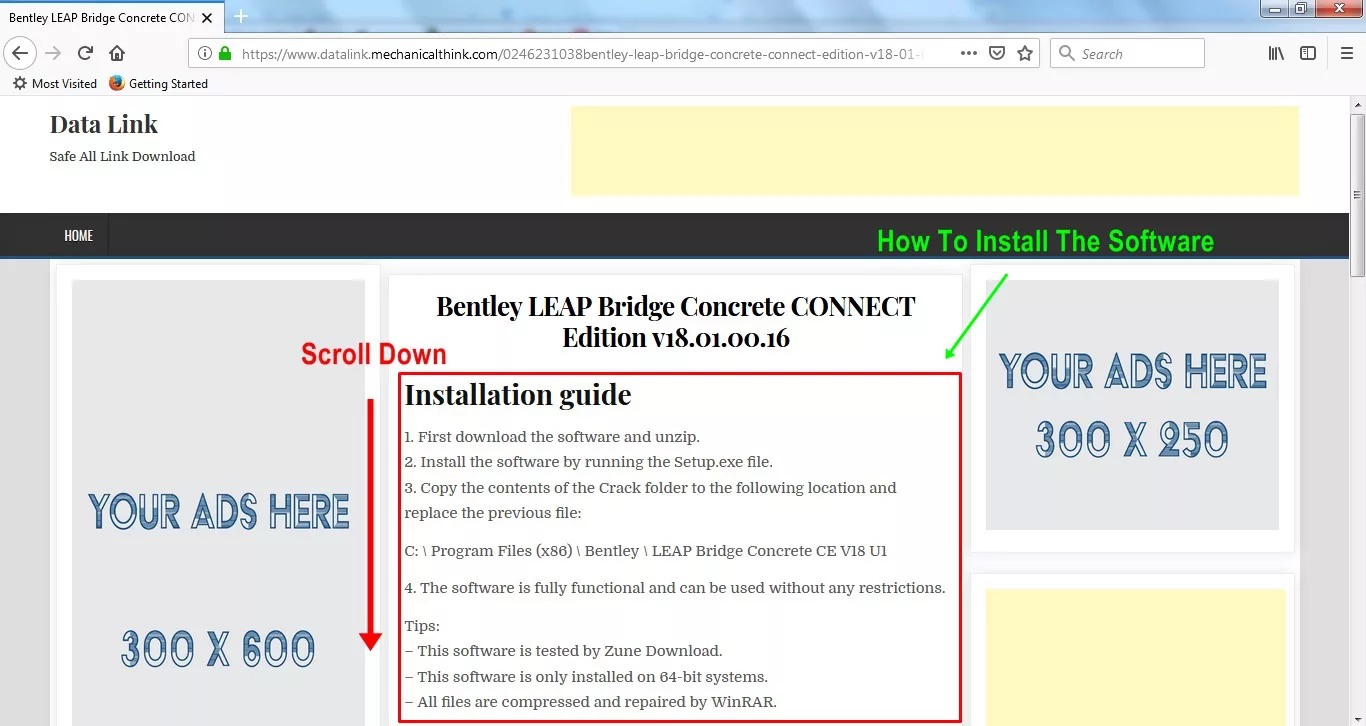Open the browser home page
Viewport: 1366px width, 726px height.
(117, 54)
